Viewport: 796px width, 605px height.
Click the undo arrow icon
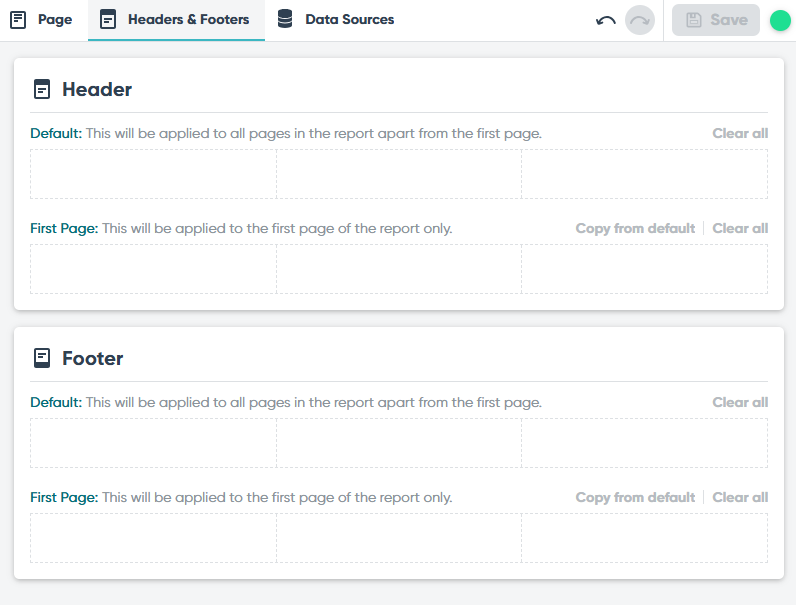[x=606, y=20]
